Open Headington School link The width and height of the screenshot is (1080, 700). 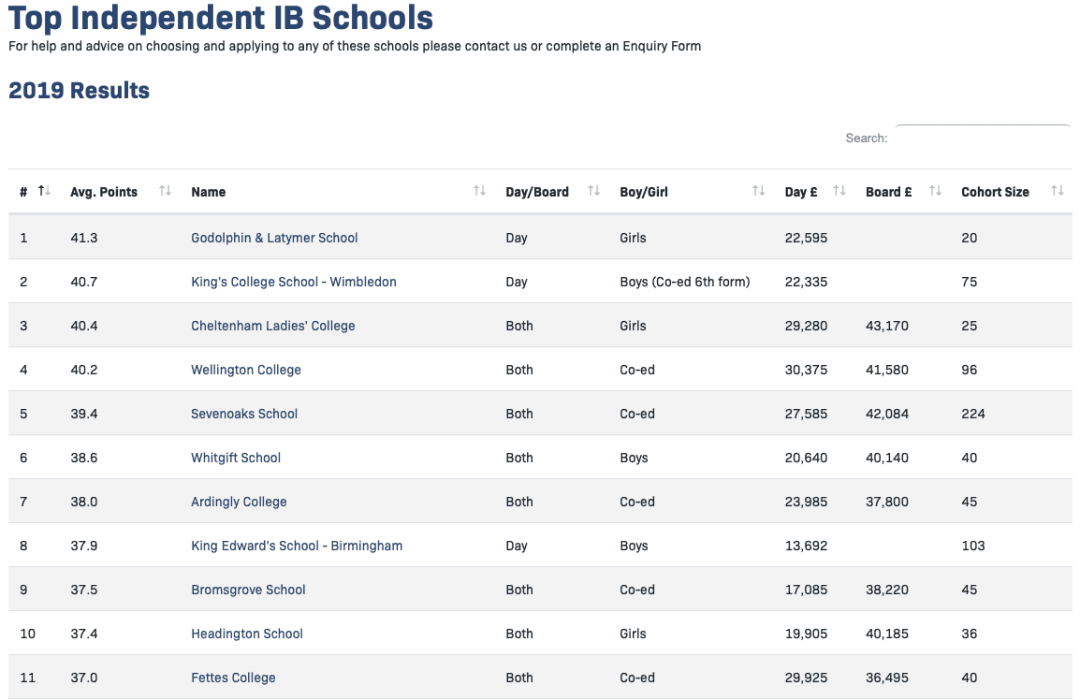[247, 634]
